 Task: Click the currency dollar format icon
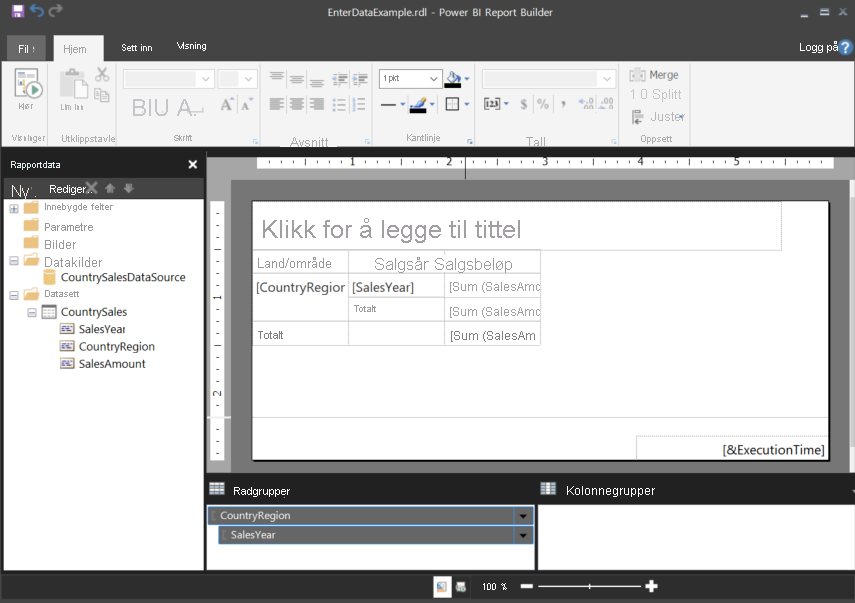pos(523,104)
